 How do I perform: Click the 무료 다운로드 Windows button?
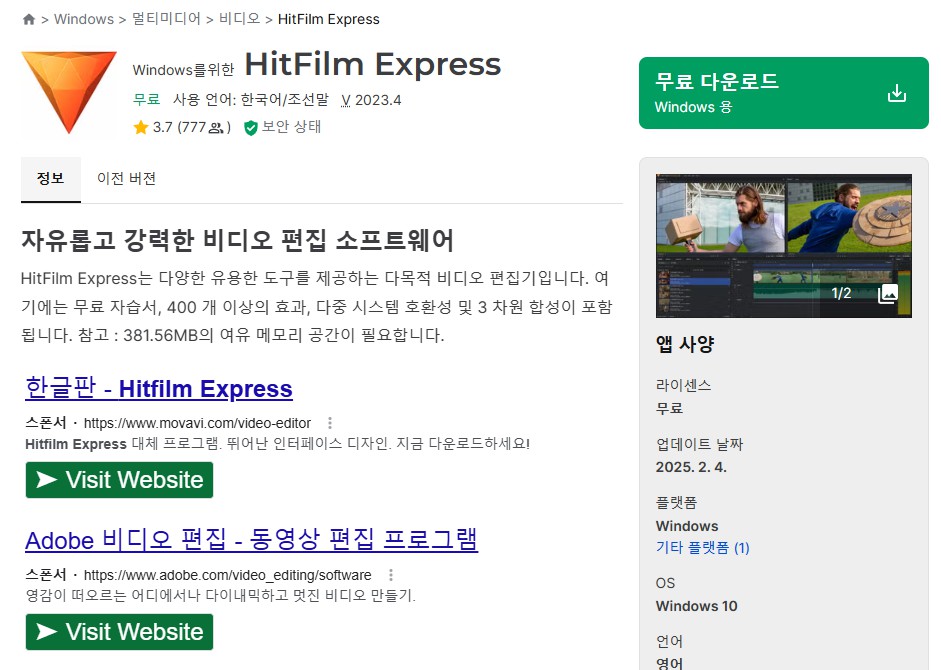(783, 93)
